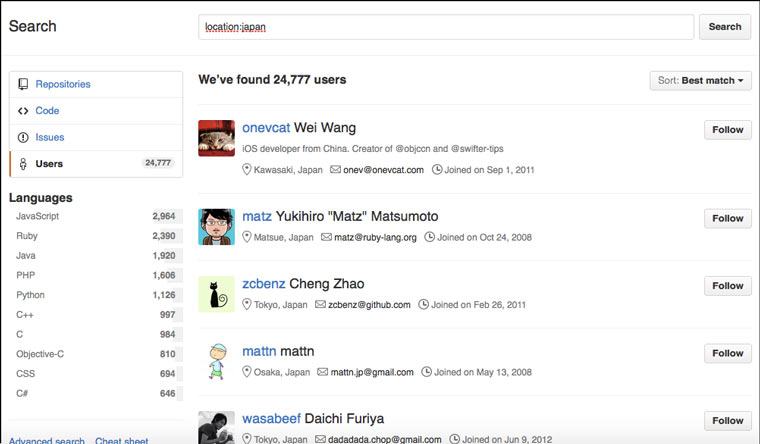This screenshot has height=444, width=760.
Task: Click location pin icon beside Kawasaki, Japan
Action: 247,170
